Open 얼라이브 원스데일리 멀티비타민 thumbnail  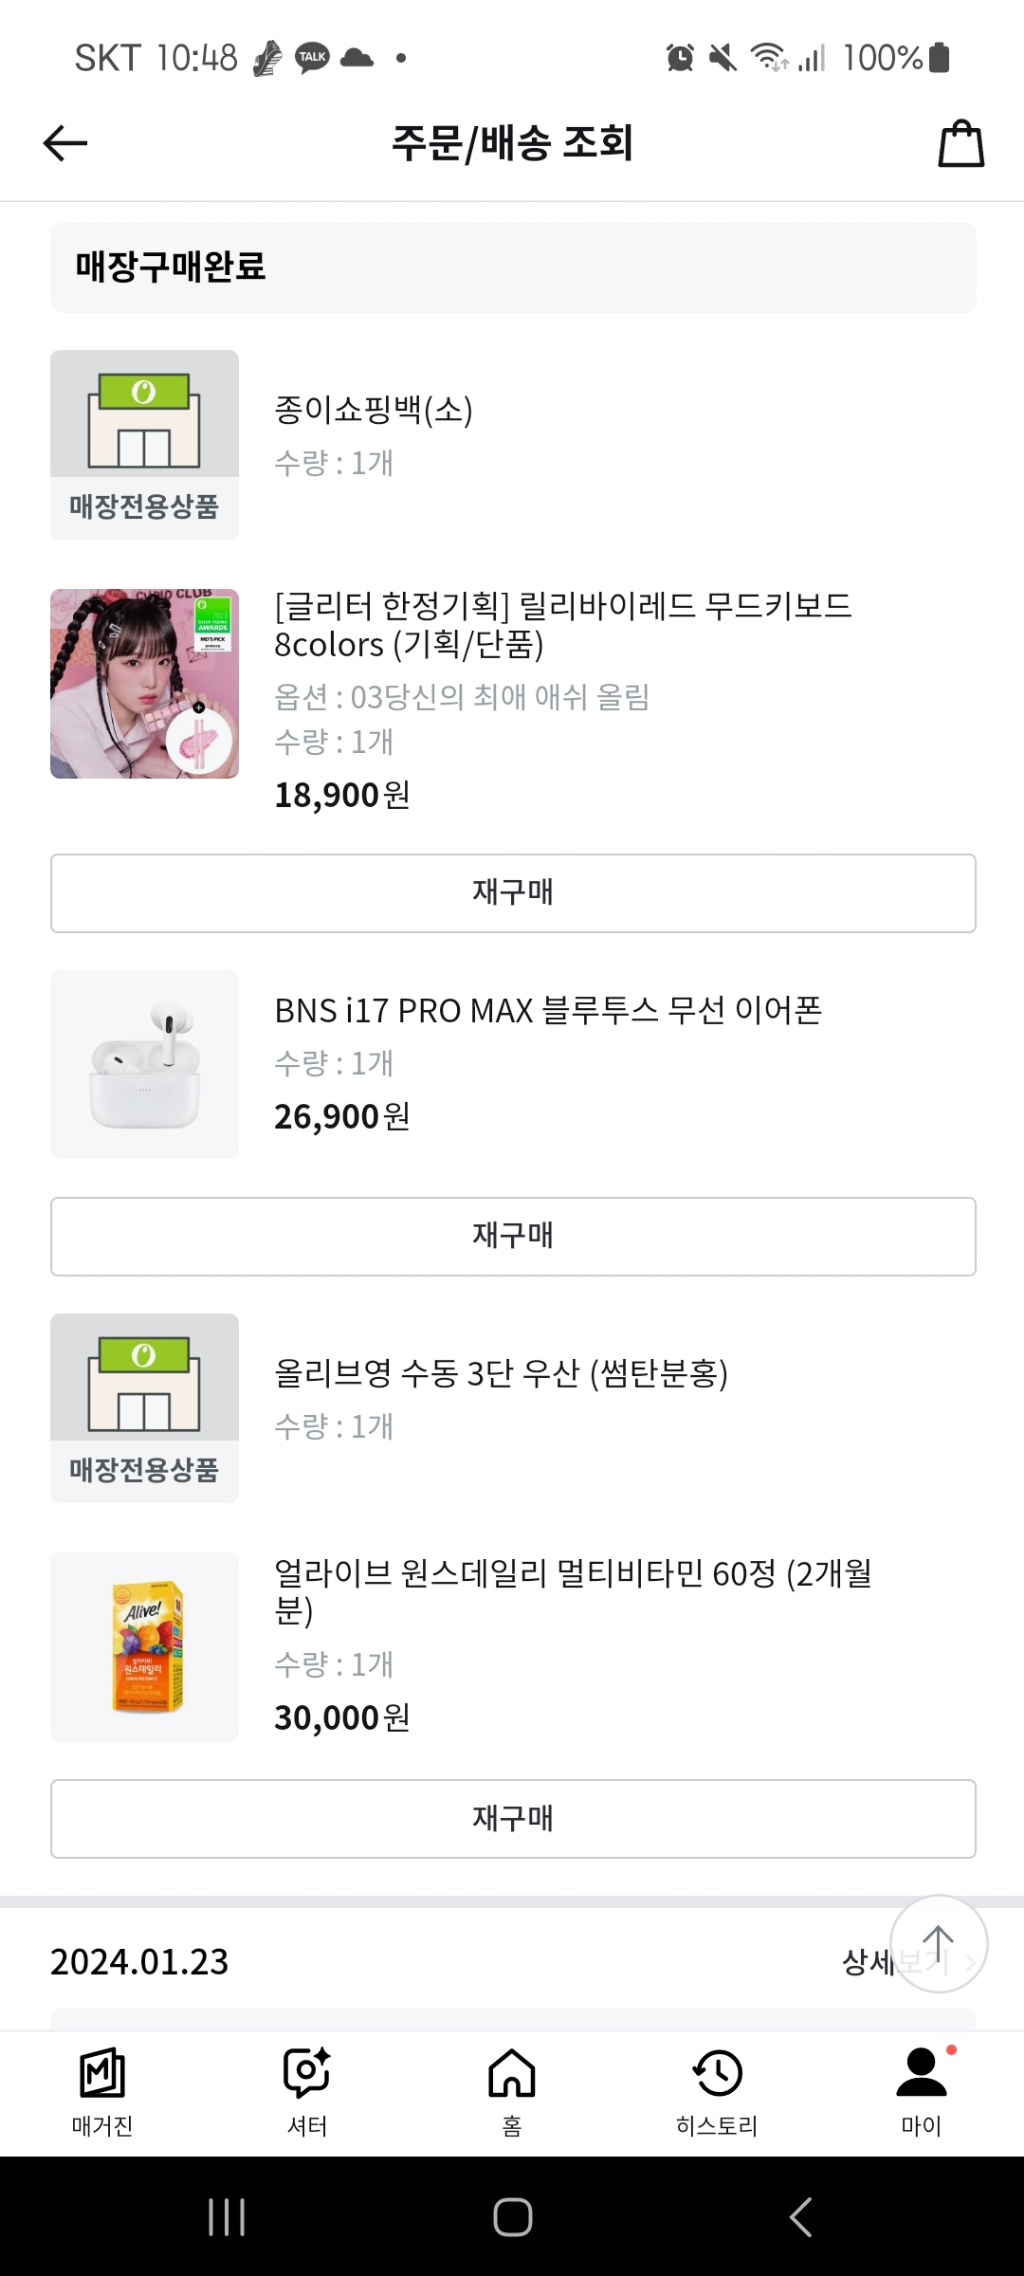pyautogui.click(x=145, y=1646)
